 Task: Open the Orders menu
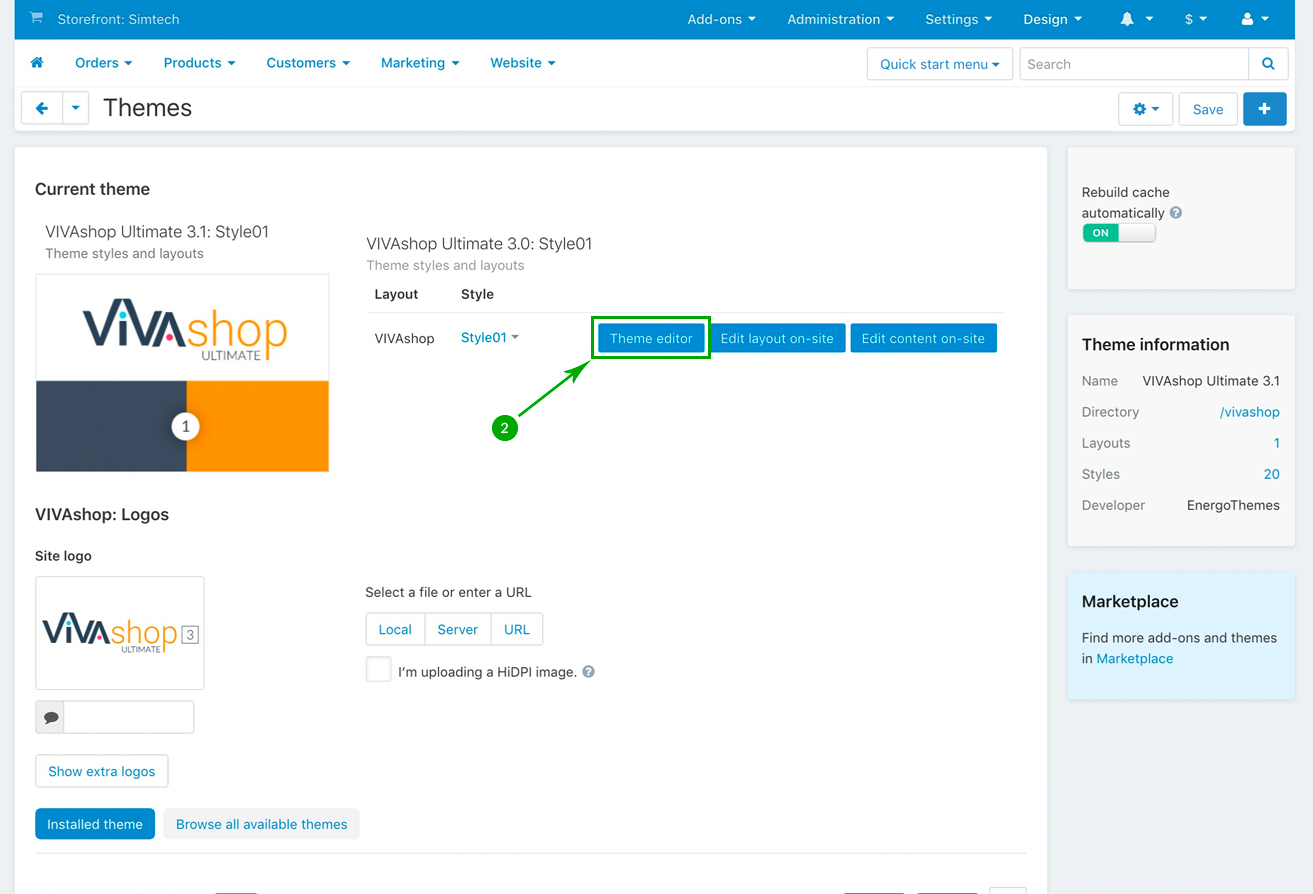point(104,63)
